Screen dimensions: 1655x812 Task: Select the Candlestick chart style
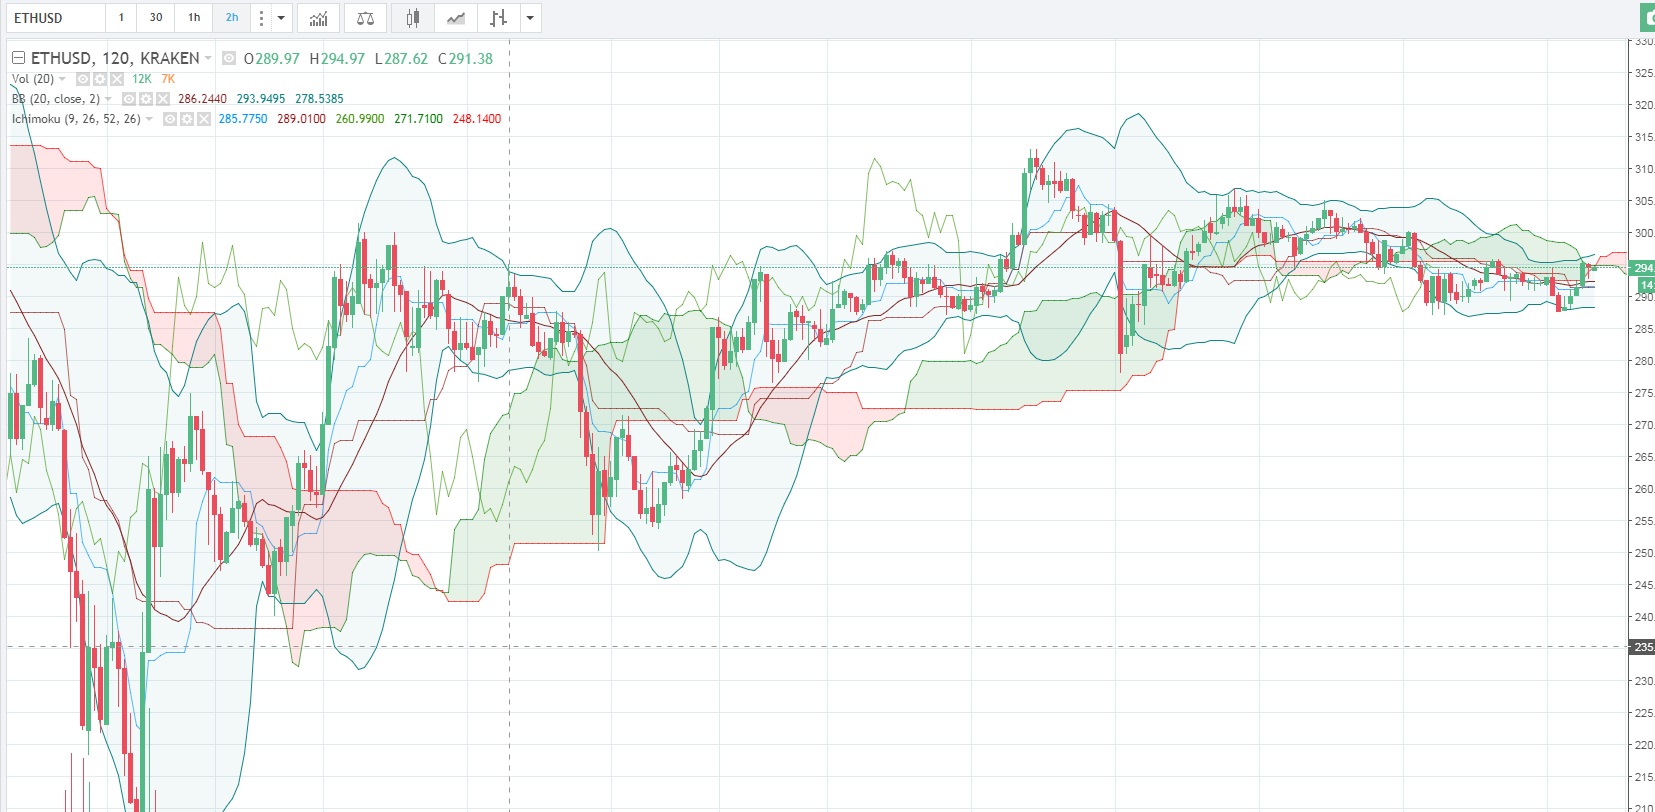(x=412, y=18)
